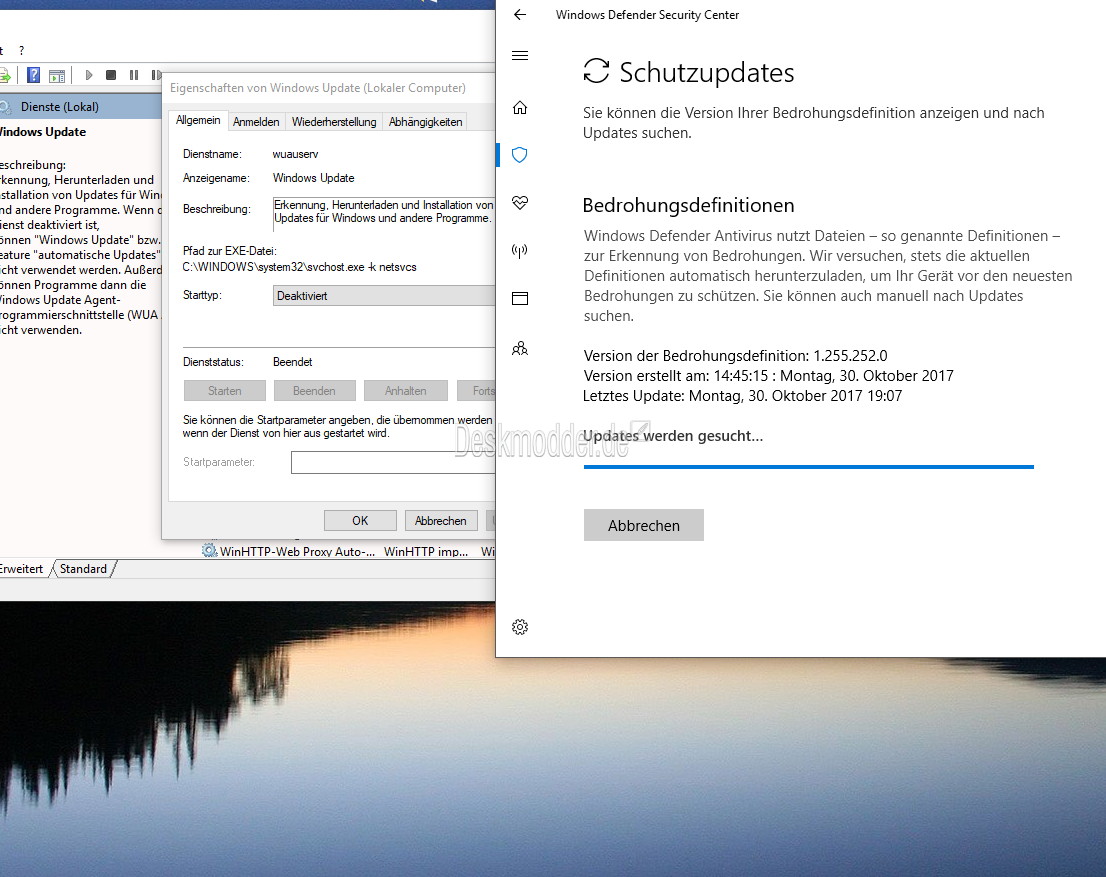The image size is (1106, 877).
Task: Switch to the Anmelden tab
Action: tap(256, 122)
